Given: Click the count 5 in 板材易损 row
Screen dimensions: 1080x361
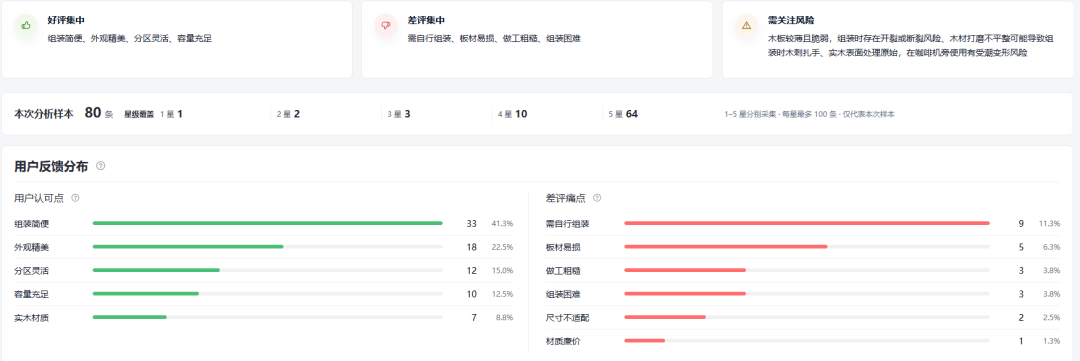Looking at the screenshot, I should [1021, 247].
